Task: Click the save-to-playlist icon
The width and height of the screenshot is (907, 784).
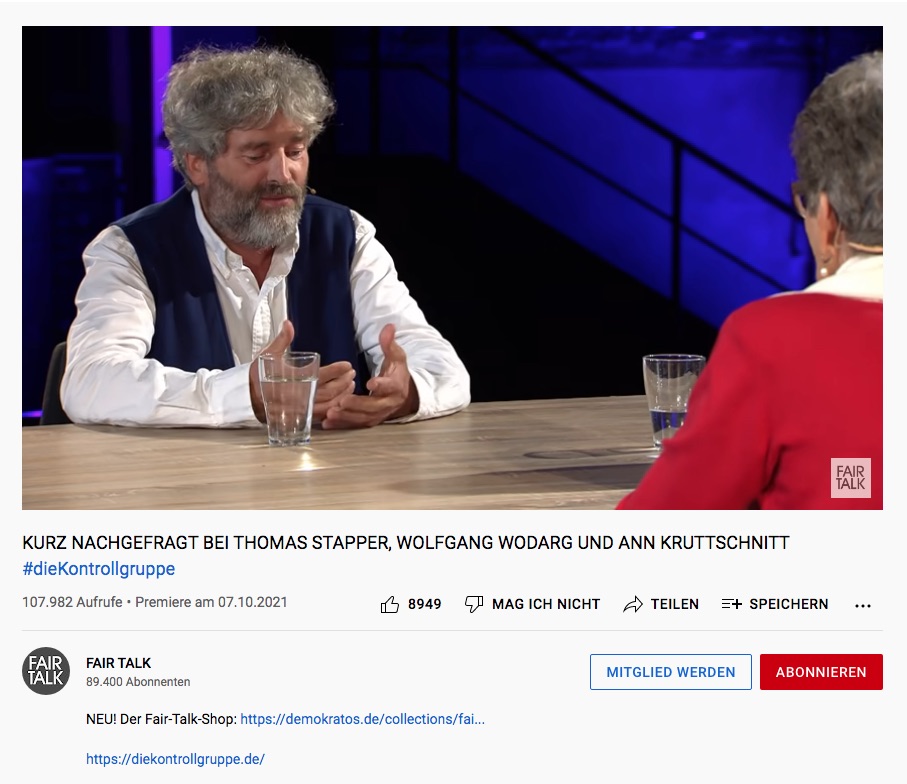Action: [731, 604]
